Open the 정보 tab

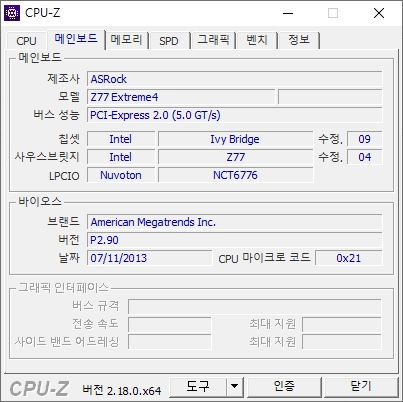pos(299,40)
